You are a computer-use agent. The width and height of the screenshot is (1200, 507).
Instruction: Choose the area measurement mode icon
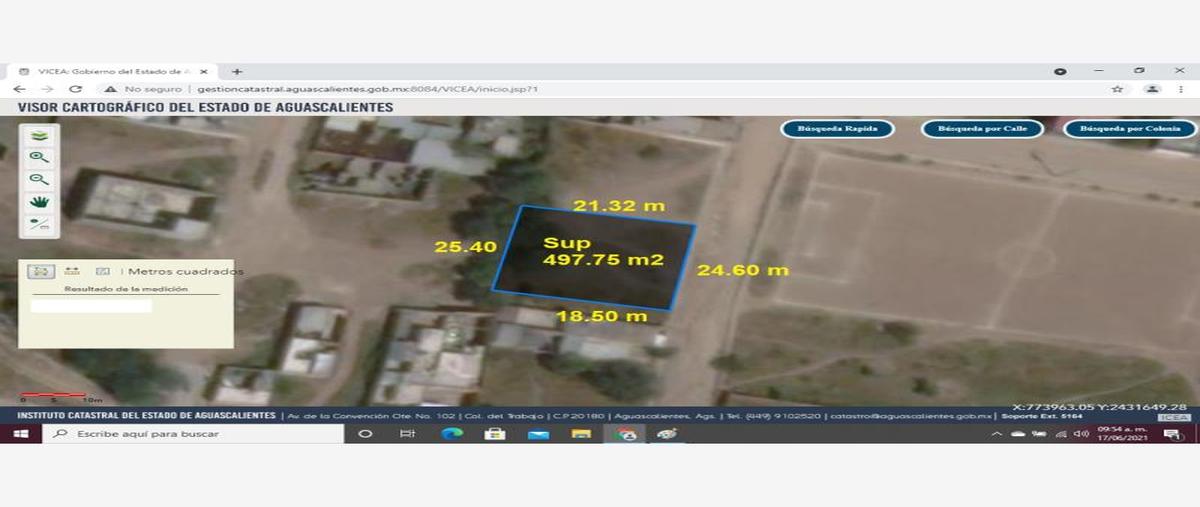pyautogui.click(x=41, y=271)
